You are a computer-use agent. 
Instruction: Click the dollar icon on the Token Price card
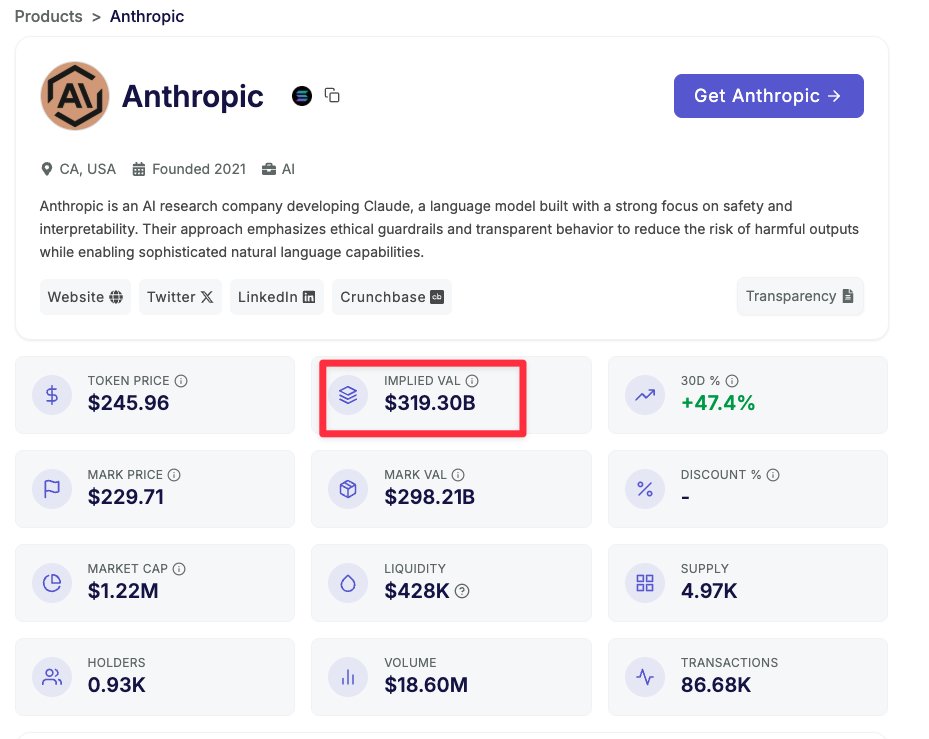(52, 394)
